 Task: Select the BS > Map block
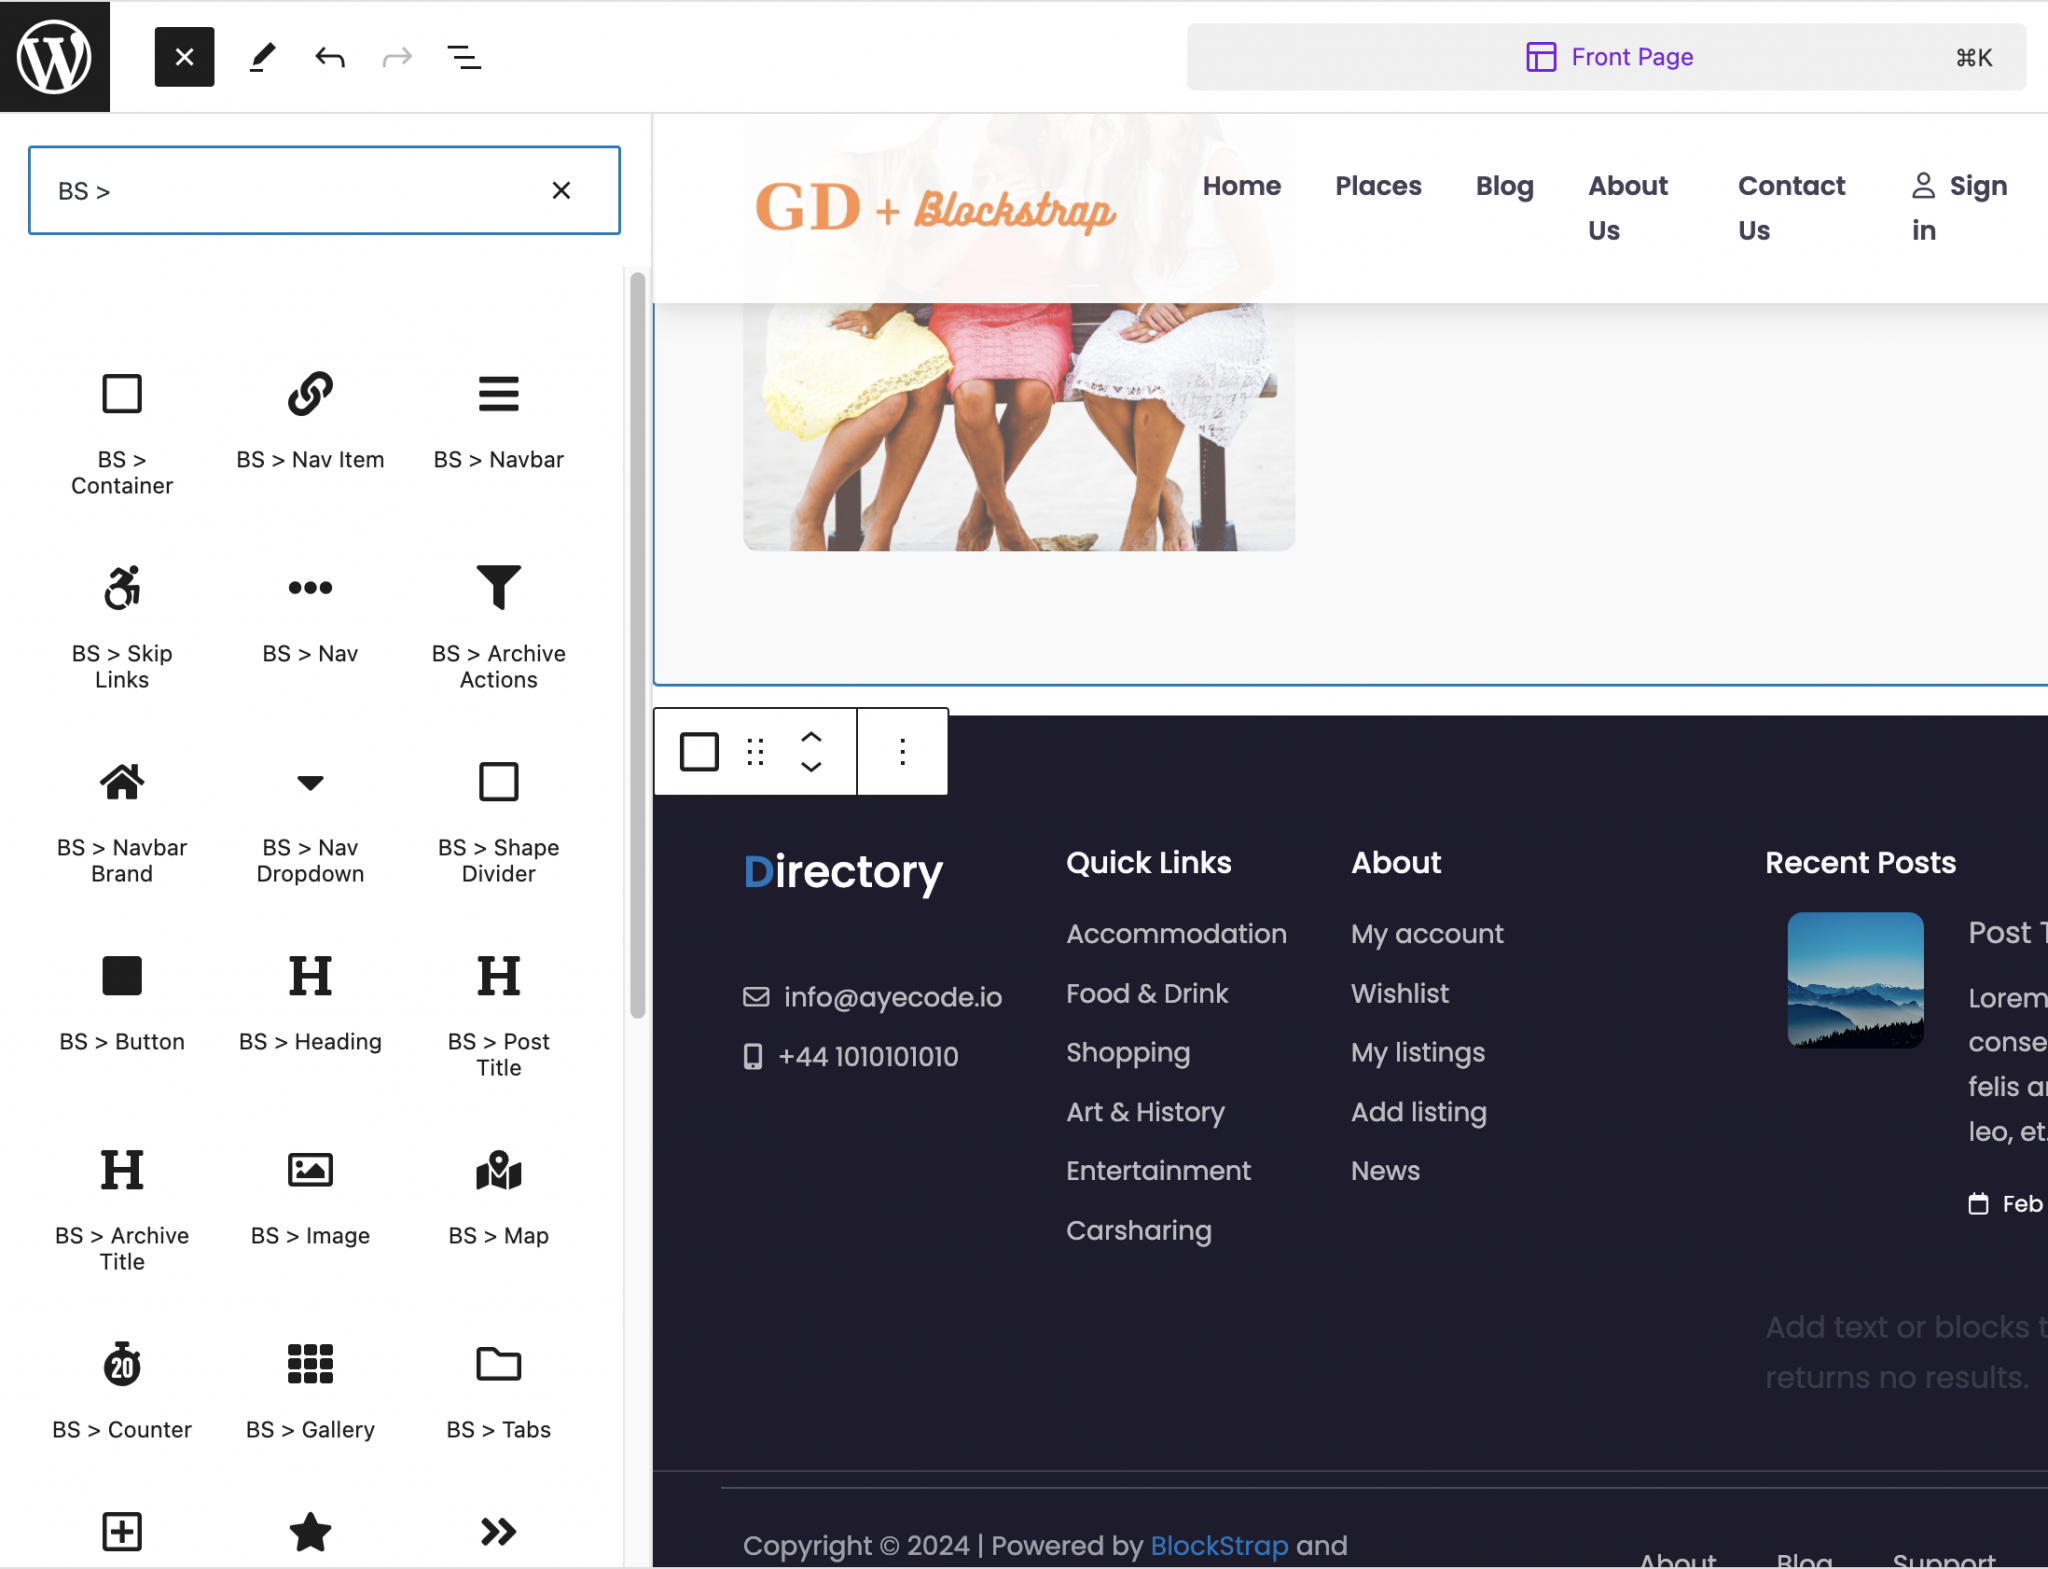point(497,1195)
